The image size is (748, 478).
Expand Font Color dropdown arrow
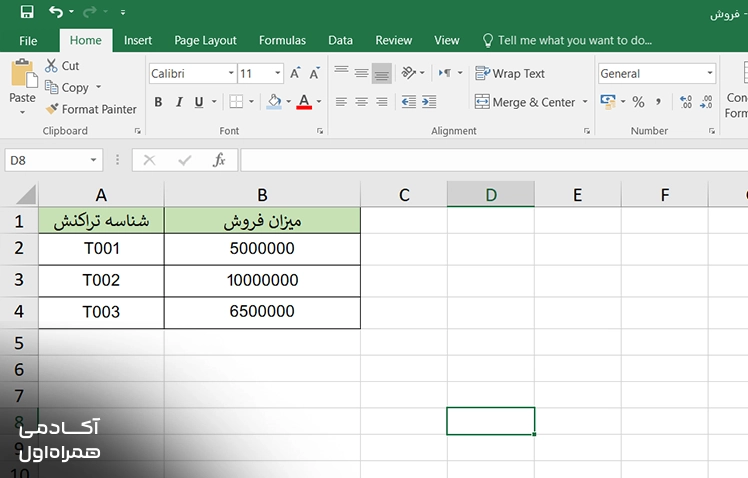click(x=319, y=102)
